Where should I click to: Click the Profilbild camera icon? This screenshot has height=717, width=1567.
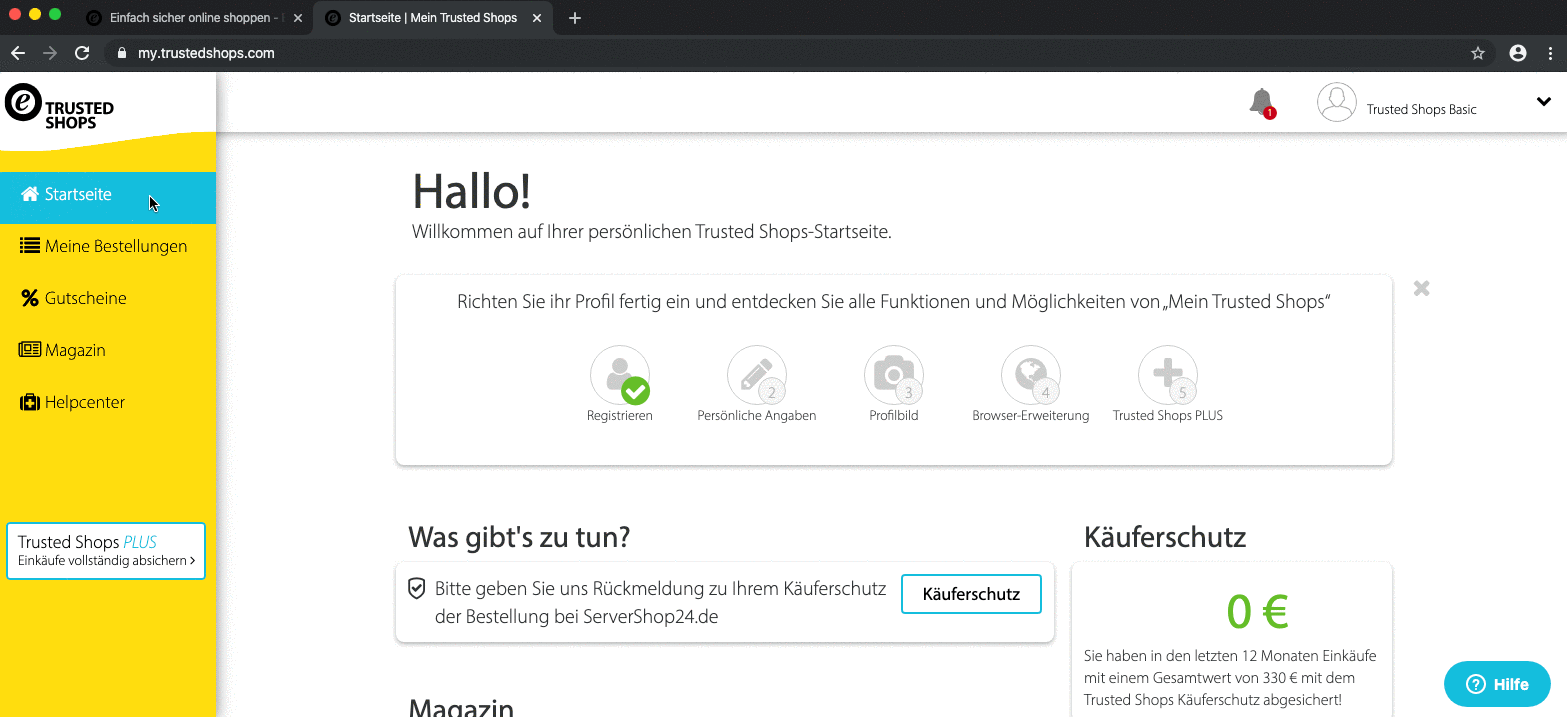(893, 376)
